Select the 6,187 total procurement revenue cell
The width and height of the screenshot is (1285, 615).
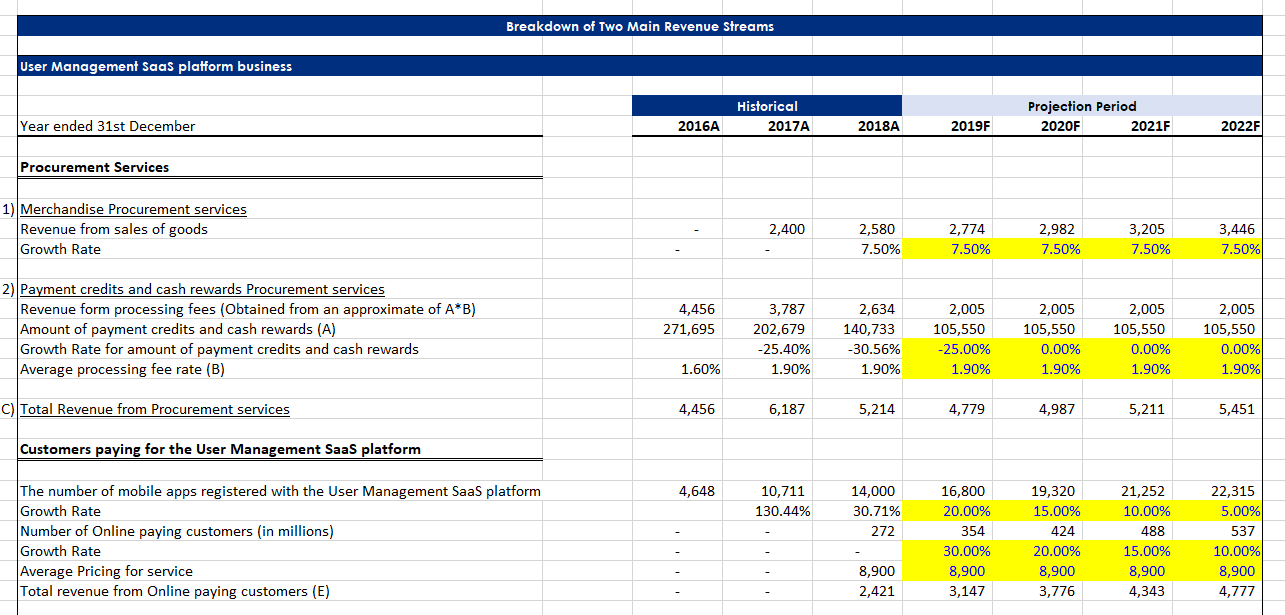coord(786,409)
